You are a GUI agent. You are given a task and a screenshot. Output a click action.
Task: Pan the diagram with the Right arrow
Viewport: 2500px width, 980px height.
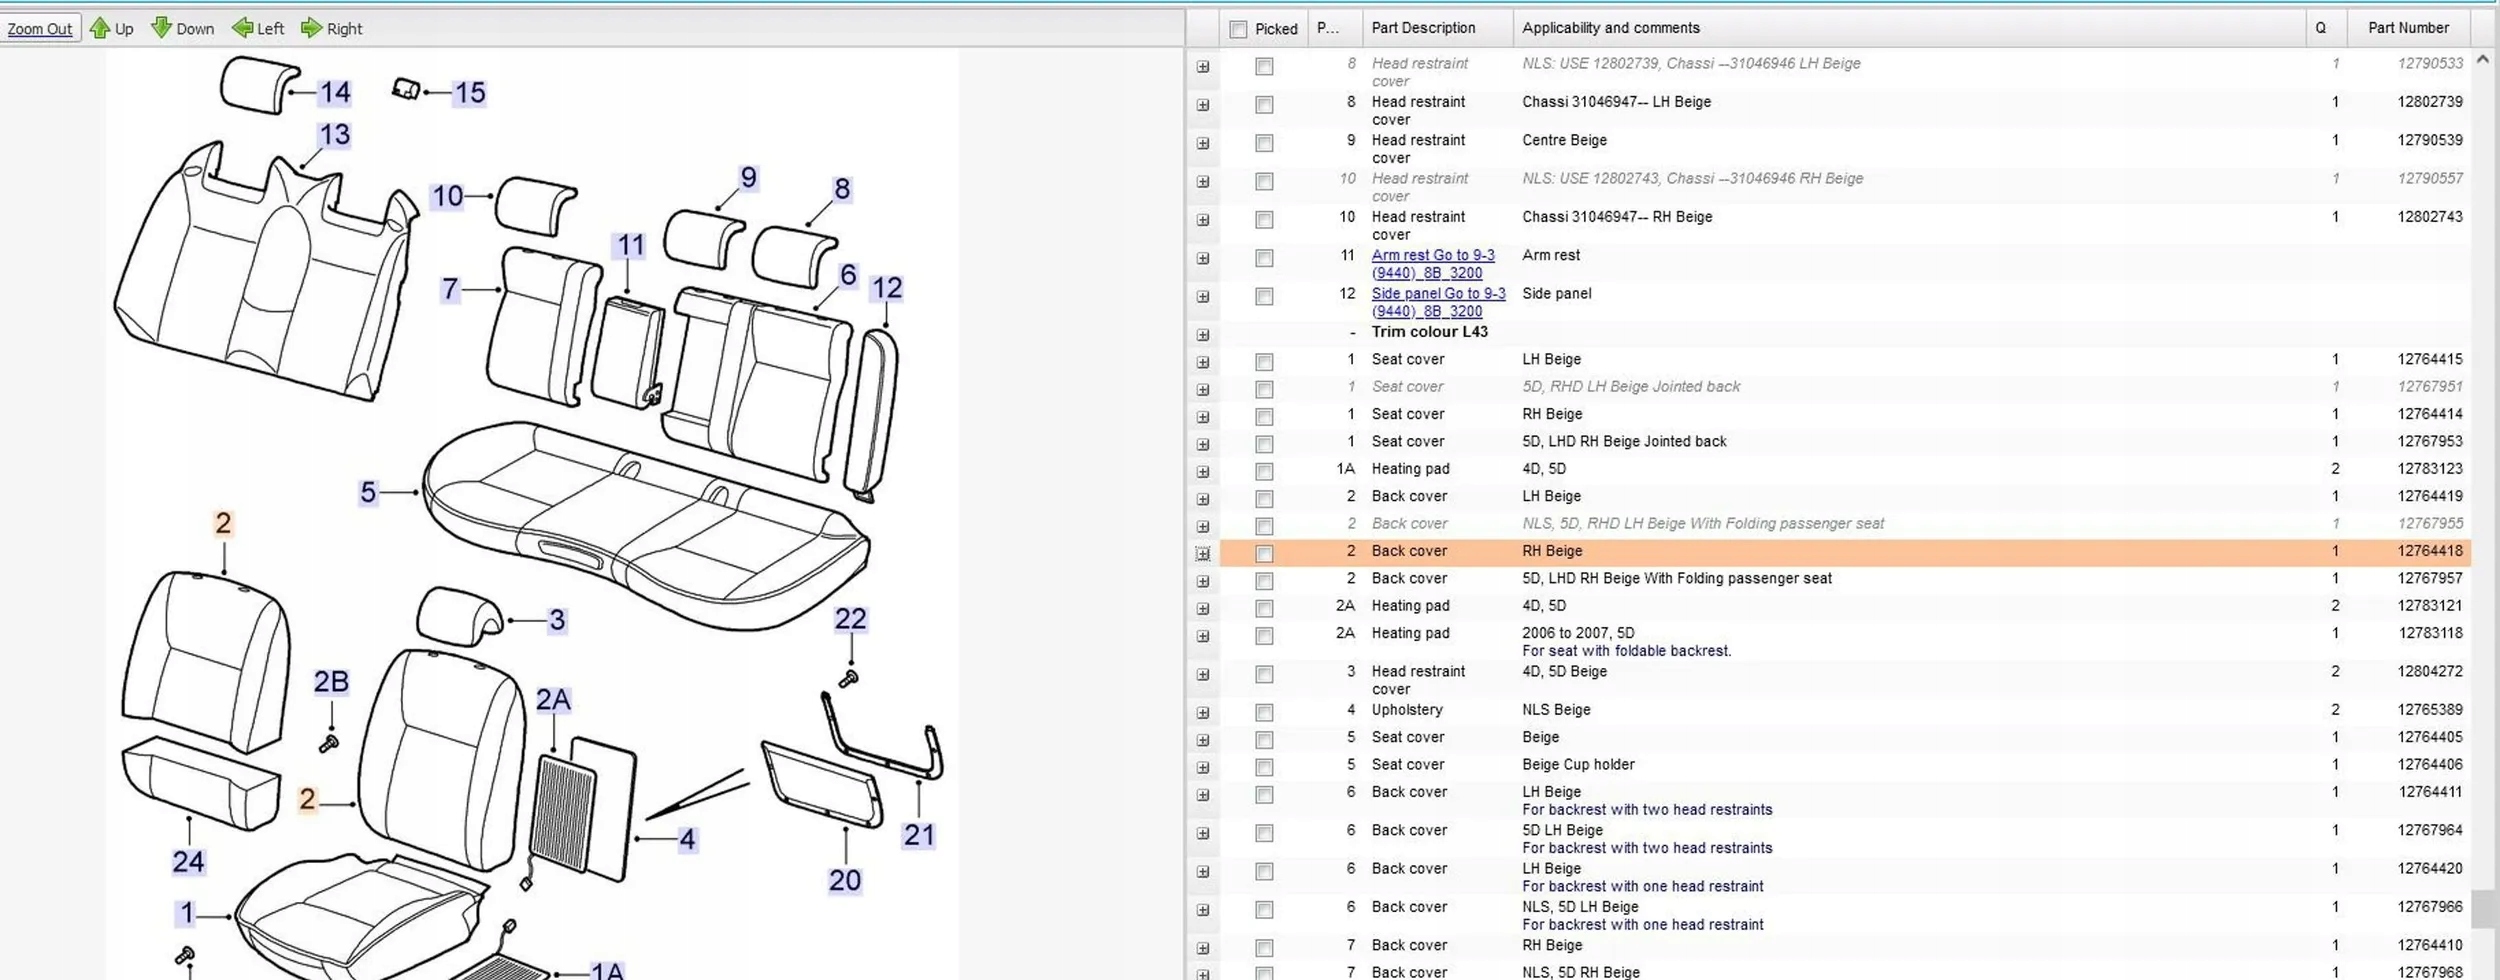tap(331, 28)
